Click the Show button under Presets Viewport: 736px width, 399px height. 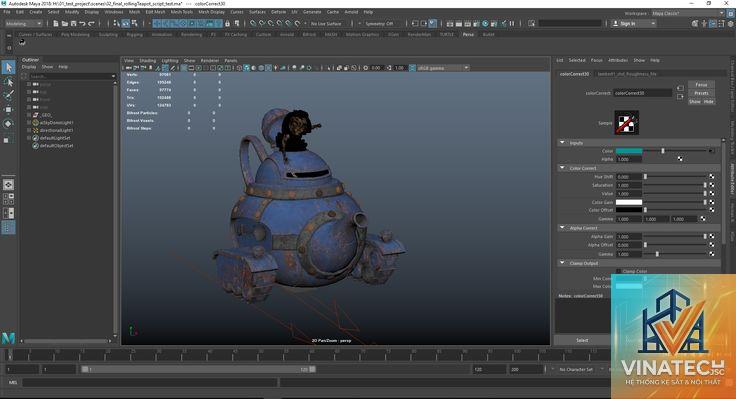(x=695, y=101)
